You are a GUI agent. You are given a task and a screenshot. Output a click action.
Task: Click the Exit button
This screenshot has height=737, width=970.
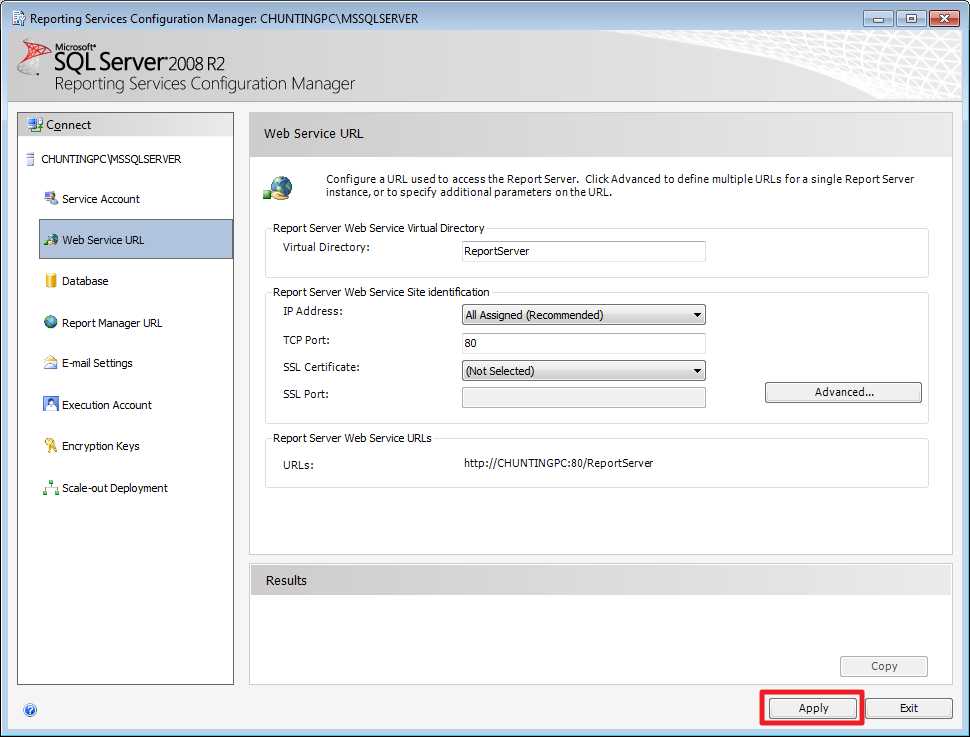909,708
